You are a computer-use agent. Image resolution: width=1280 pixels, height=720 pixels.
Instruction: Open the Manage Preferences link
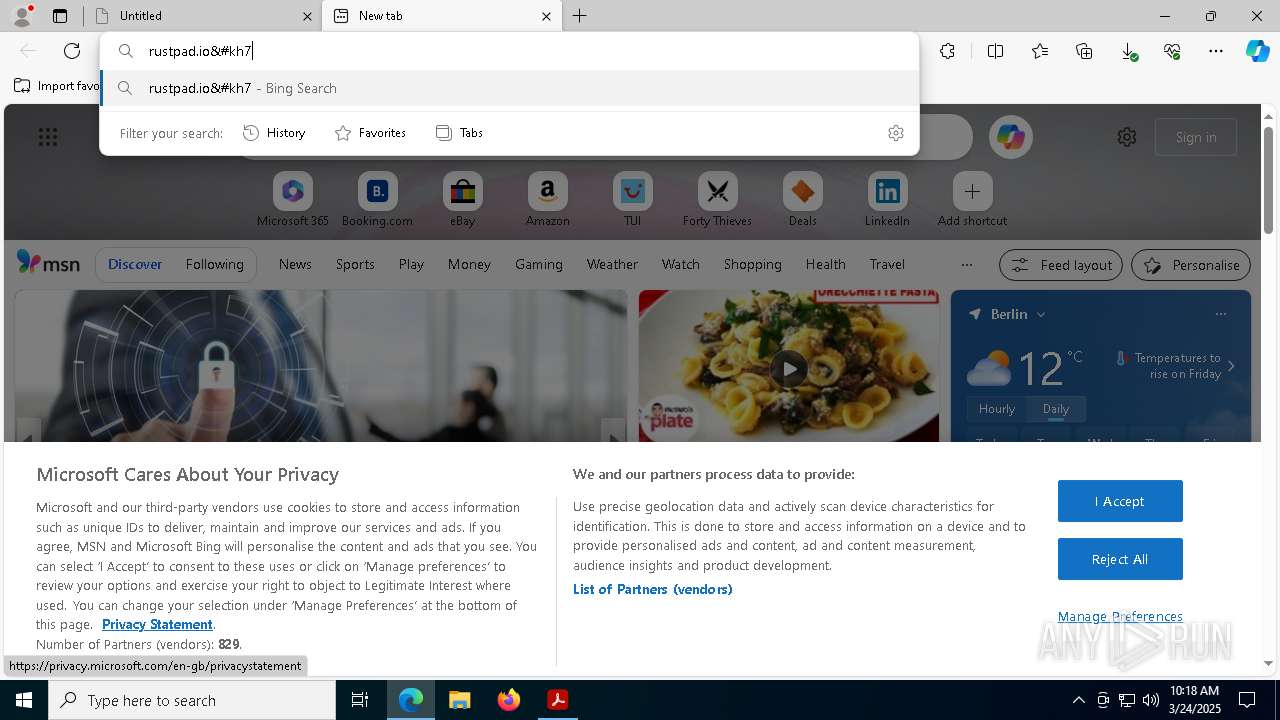click(1120, 616)
